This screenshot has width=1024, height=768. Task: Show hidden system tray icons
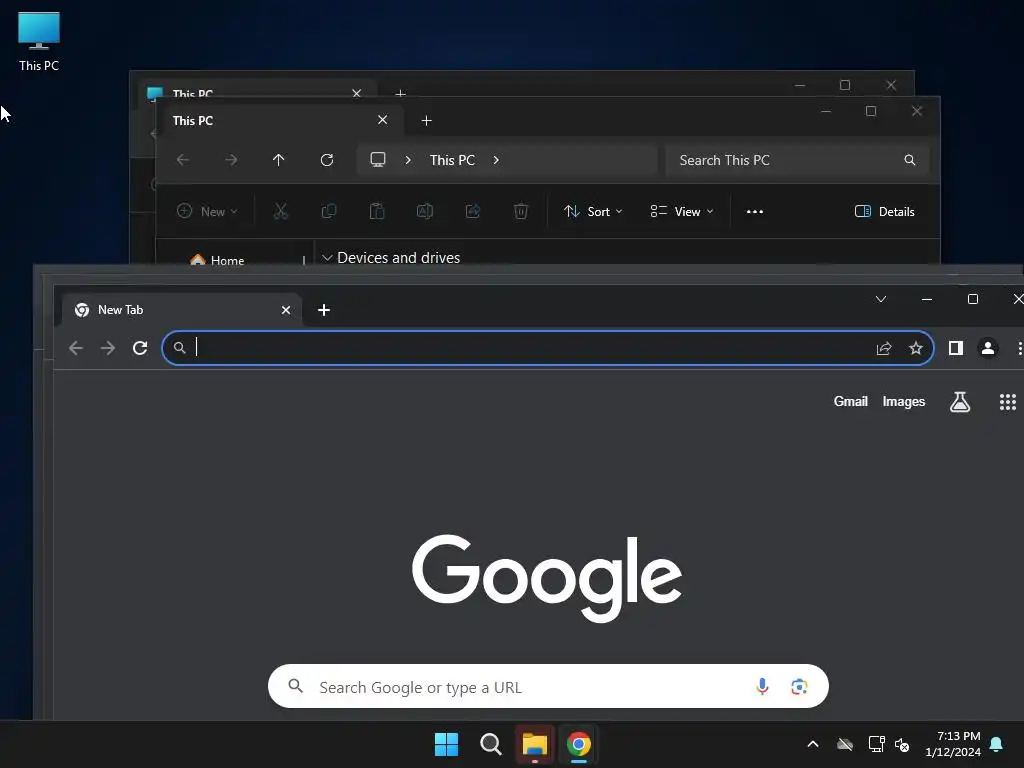pyautogui.click(x=813, y=744)
